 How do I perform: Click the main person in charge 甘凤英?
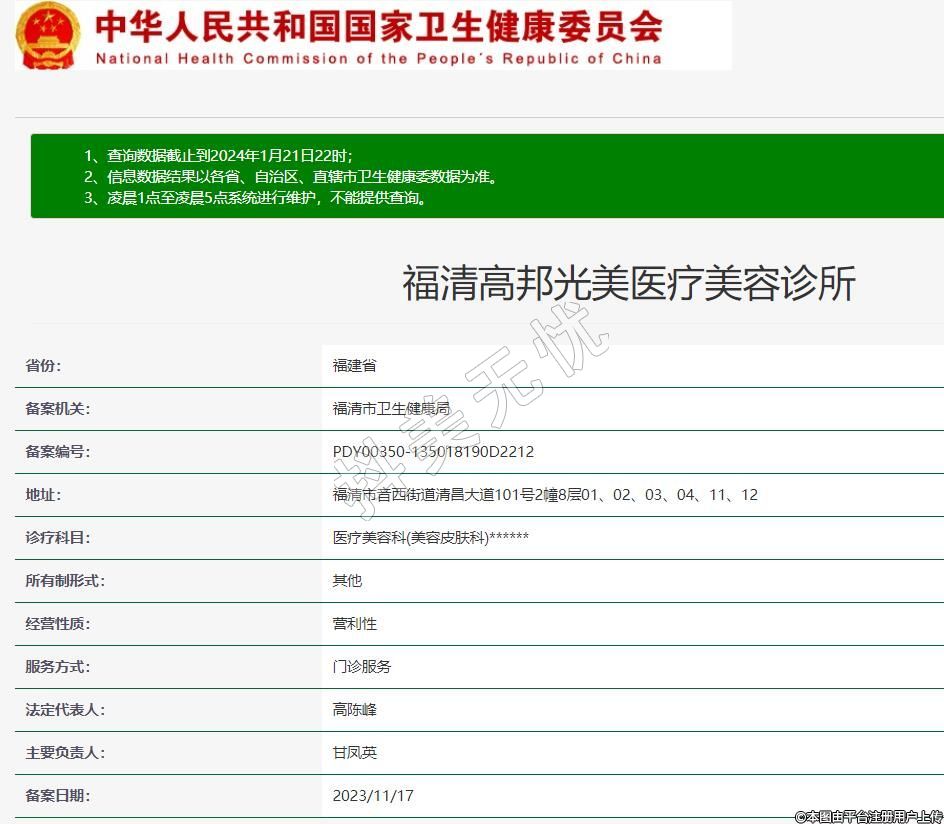pyautogui.click(x=354, y=753)
